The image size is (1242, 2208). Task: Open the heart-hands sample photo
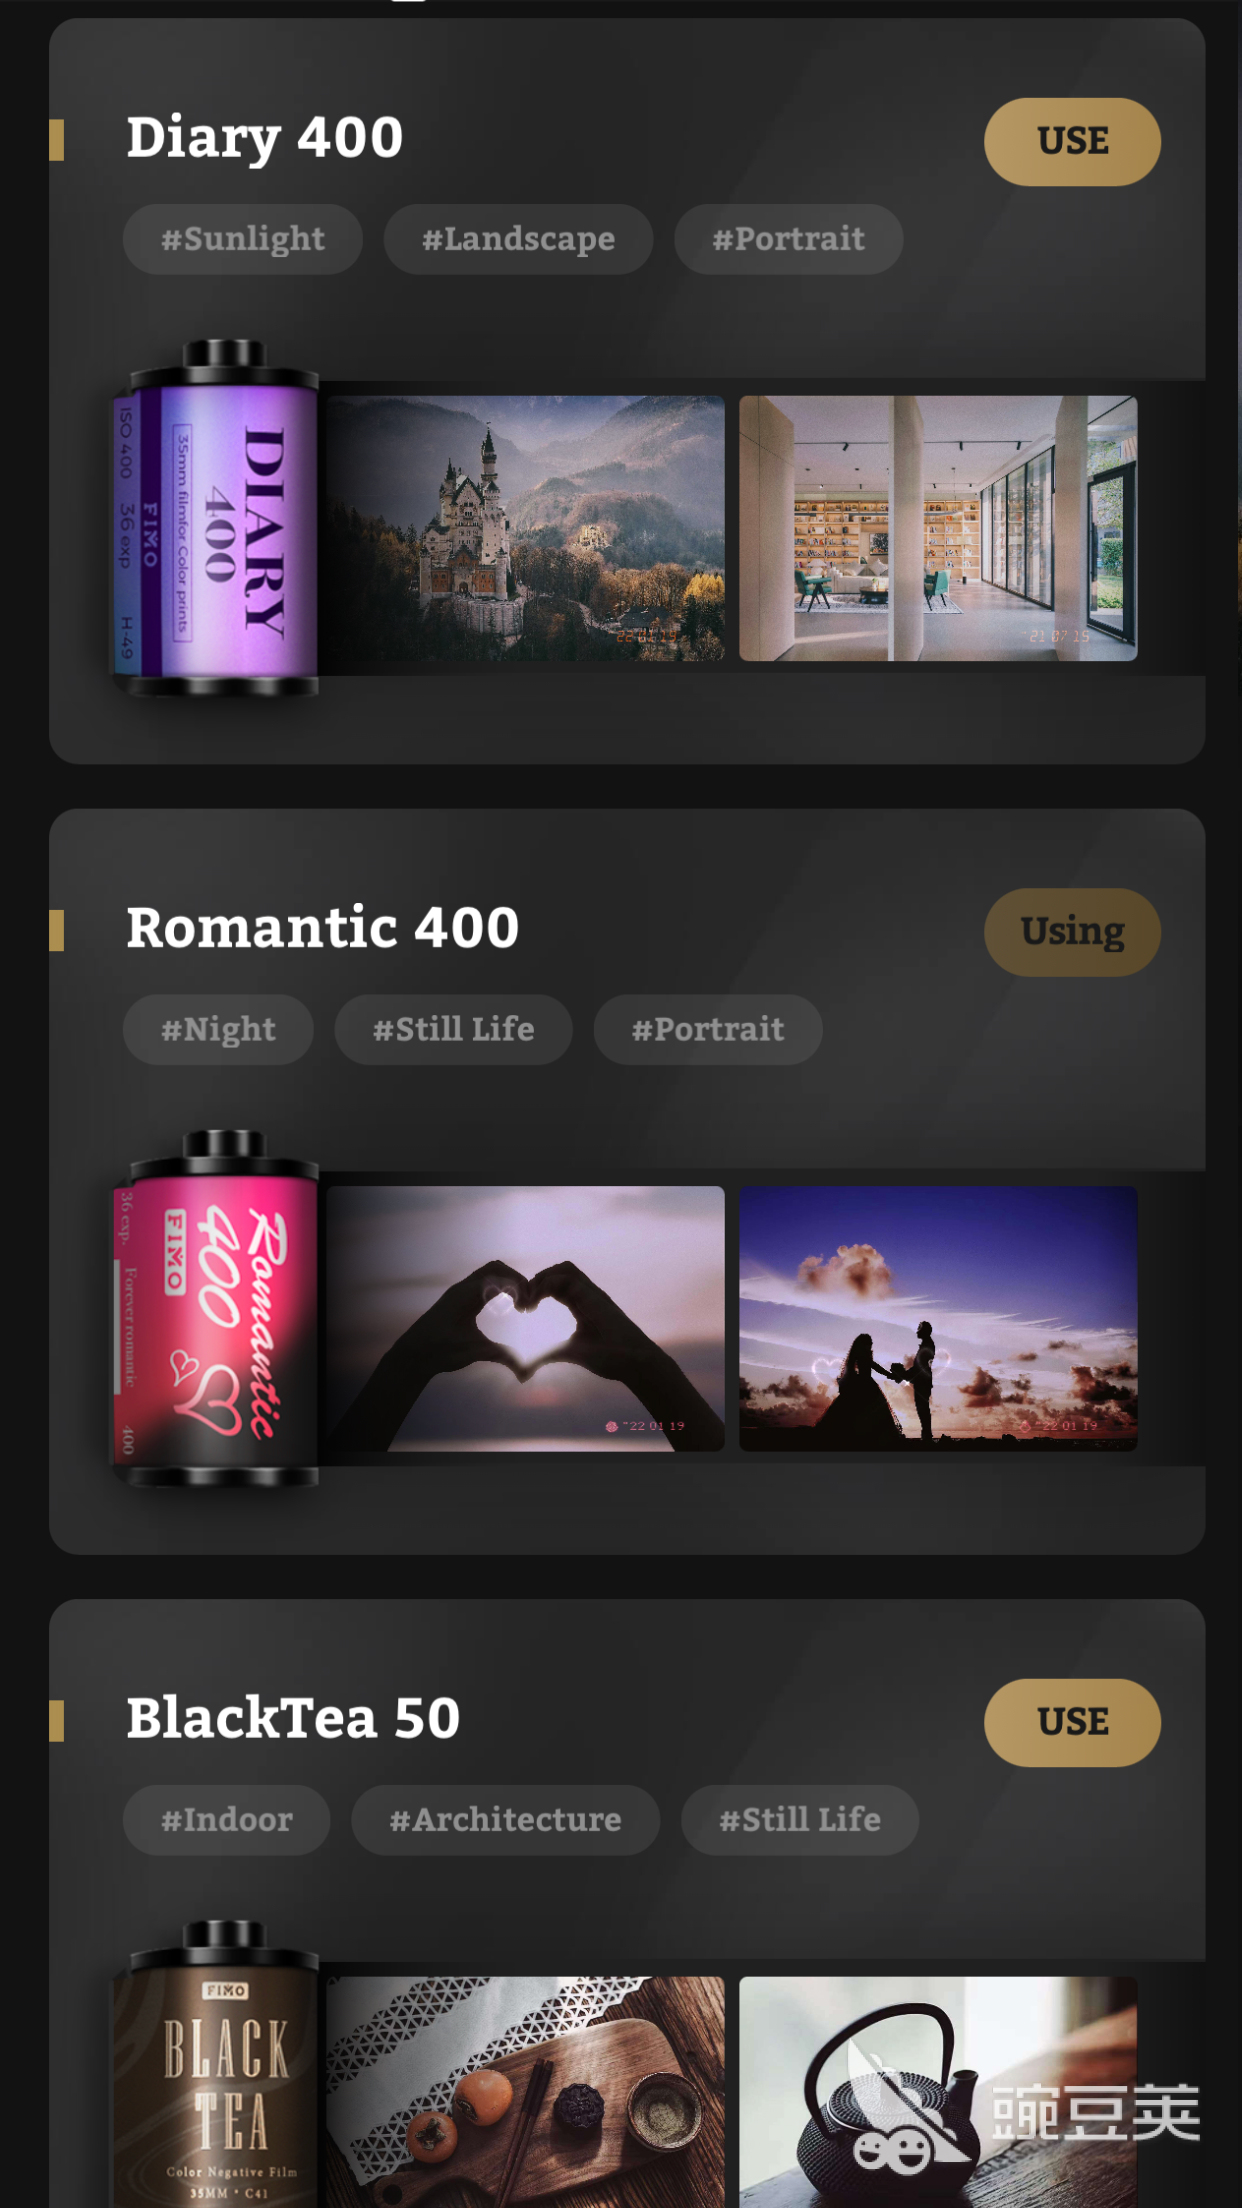pyautogui.click(x=525, y=1318)
